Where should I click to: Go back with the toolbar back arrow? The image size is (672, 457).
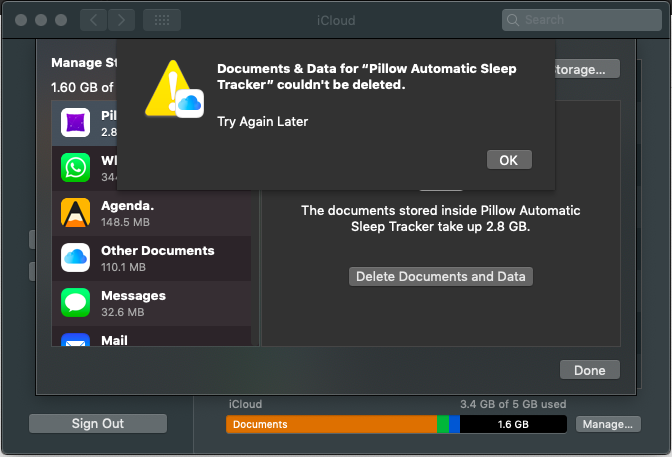pyautogui.click(x=93, y=20)
